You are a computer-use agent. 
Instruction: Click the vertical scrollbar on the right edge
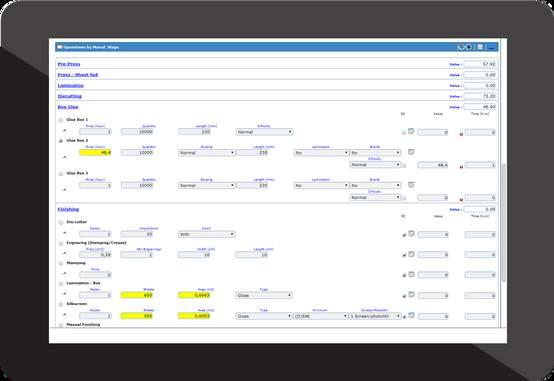point(503,223)
